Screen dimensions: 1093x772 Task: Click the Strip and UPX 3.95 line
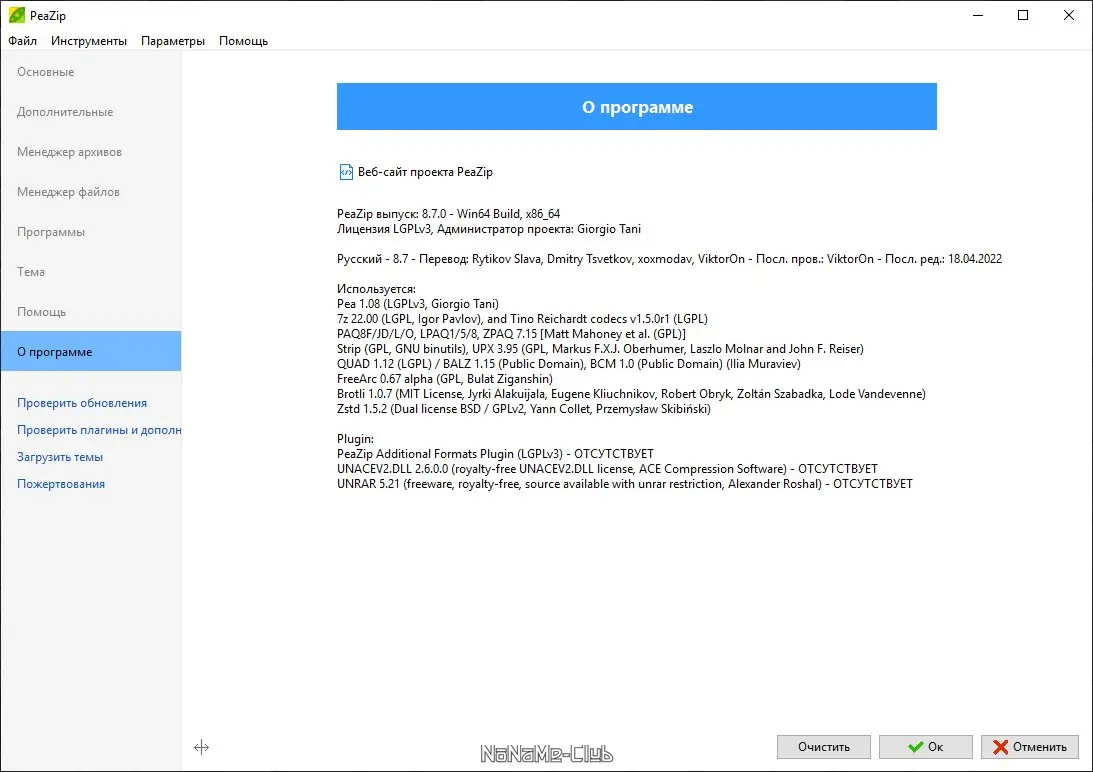[600, 349]
